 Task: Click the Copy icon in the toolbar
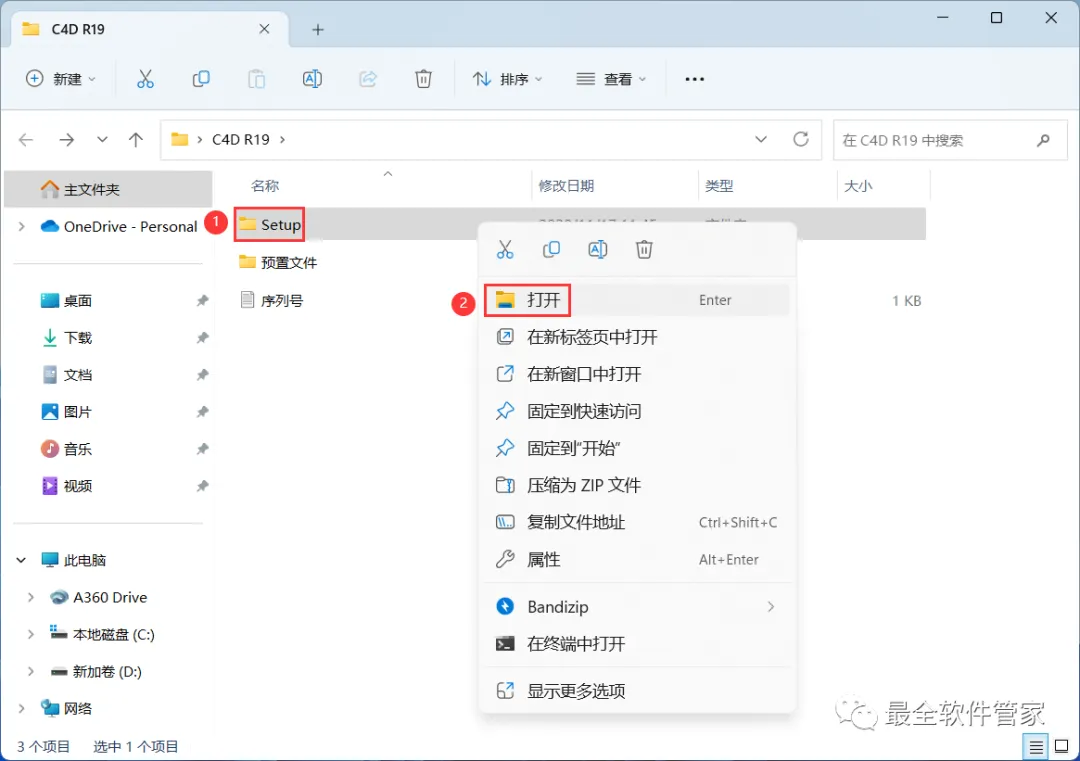pyautogui.click(x=201, y=79)
